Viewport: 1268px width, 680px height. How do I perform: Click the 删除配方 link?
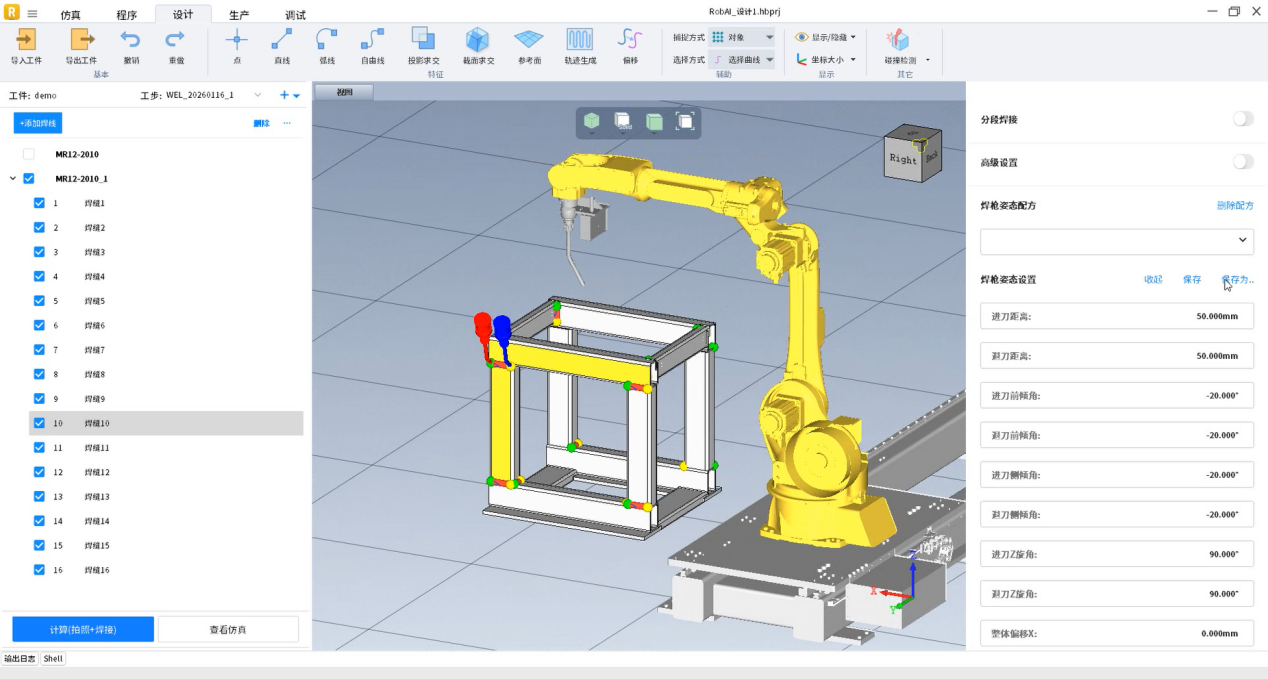(x=1234, y=205)
